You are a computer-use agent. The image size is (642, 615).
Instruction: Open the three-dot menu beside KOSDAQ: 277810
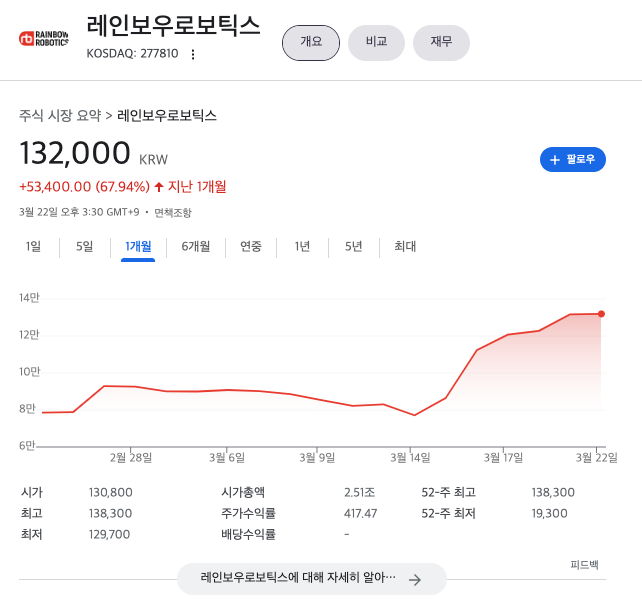click(x=193, y=54)
